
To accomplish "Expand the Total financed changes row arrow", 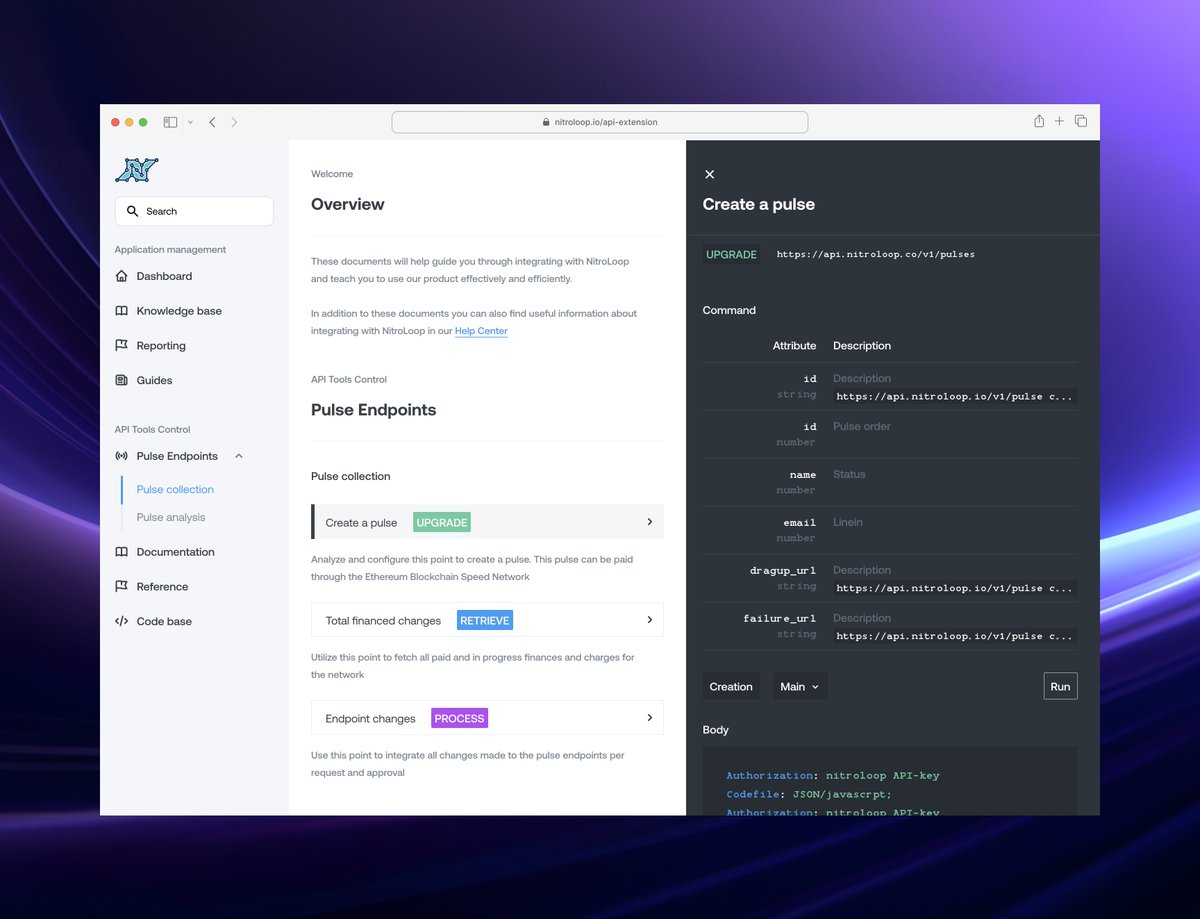I will (x=649, y=620).
